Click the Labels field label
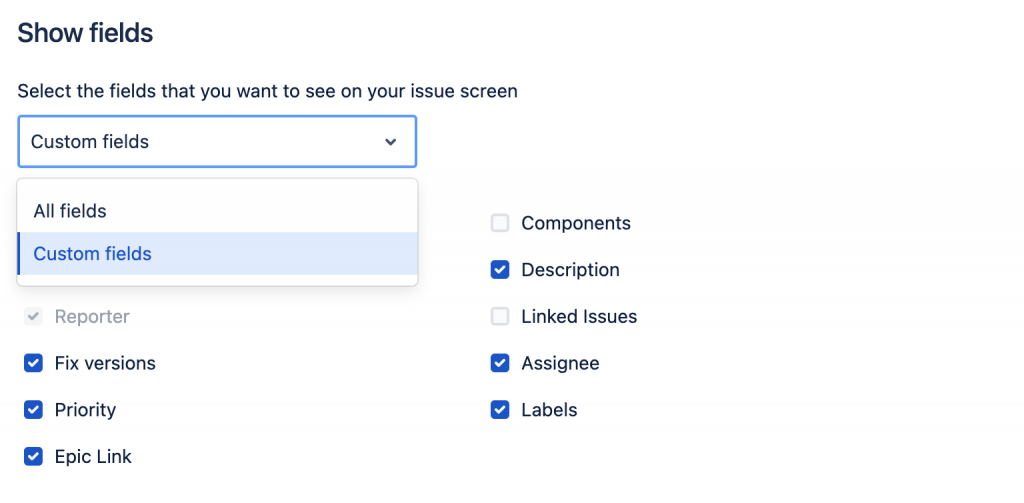Screen dimensions: 1024x503 pyautogui.click(x=549, y=410)
